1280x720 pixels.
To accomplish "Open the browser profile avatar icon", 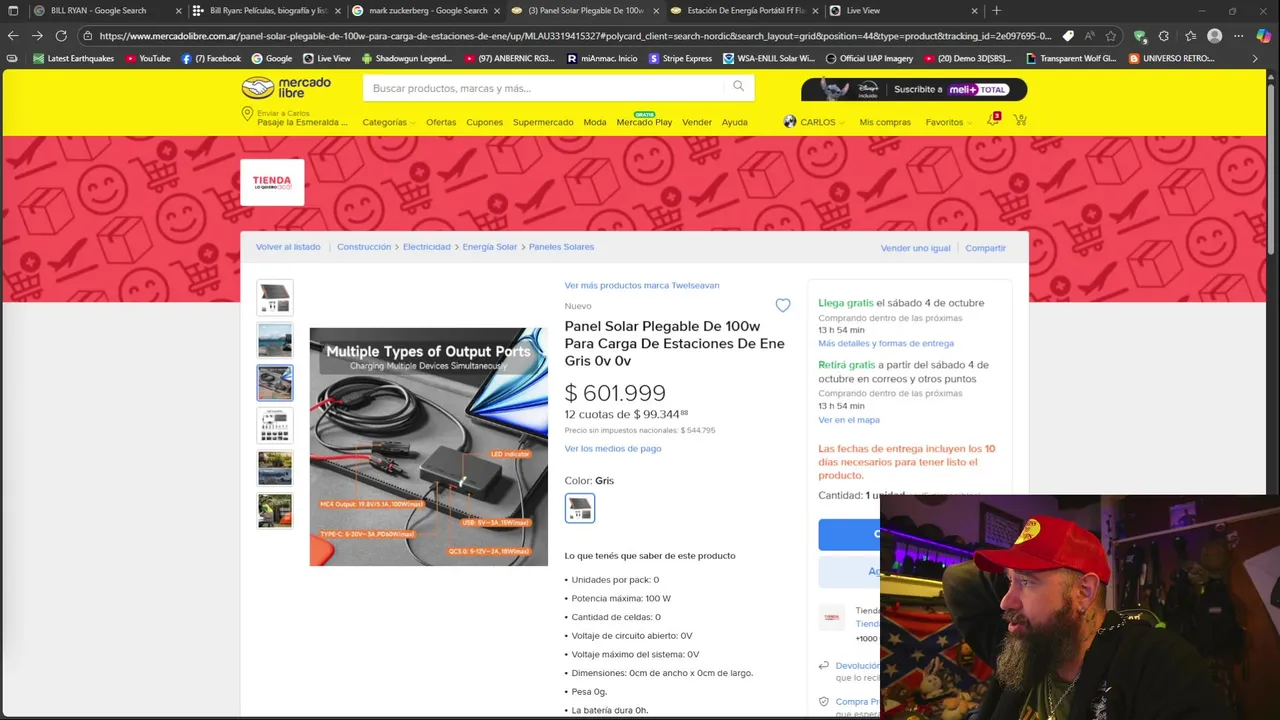I will coord(1214,36).
